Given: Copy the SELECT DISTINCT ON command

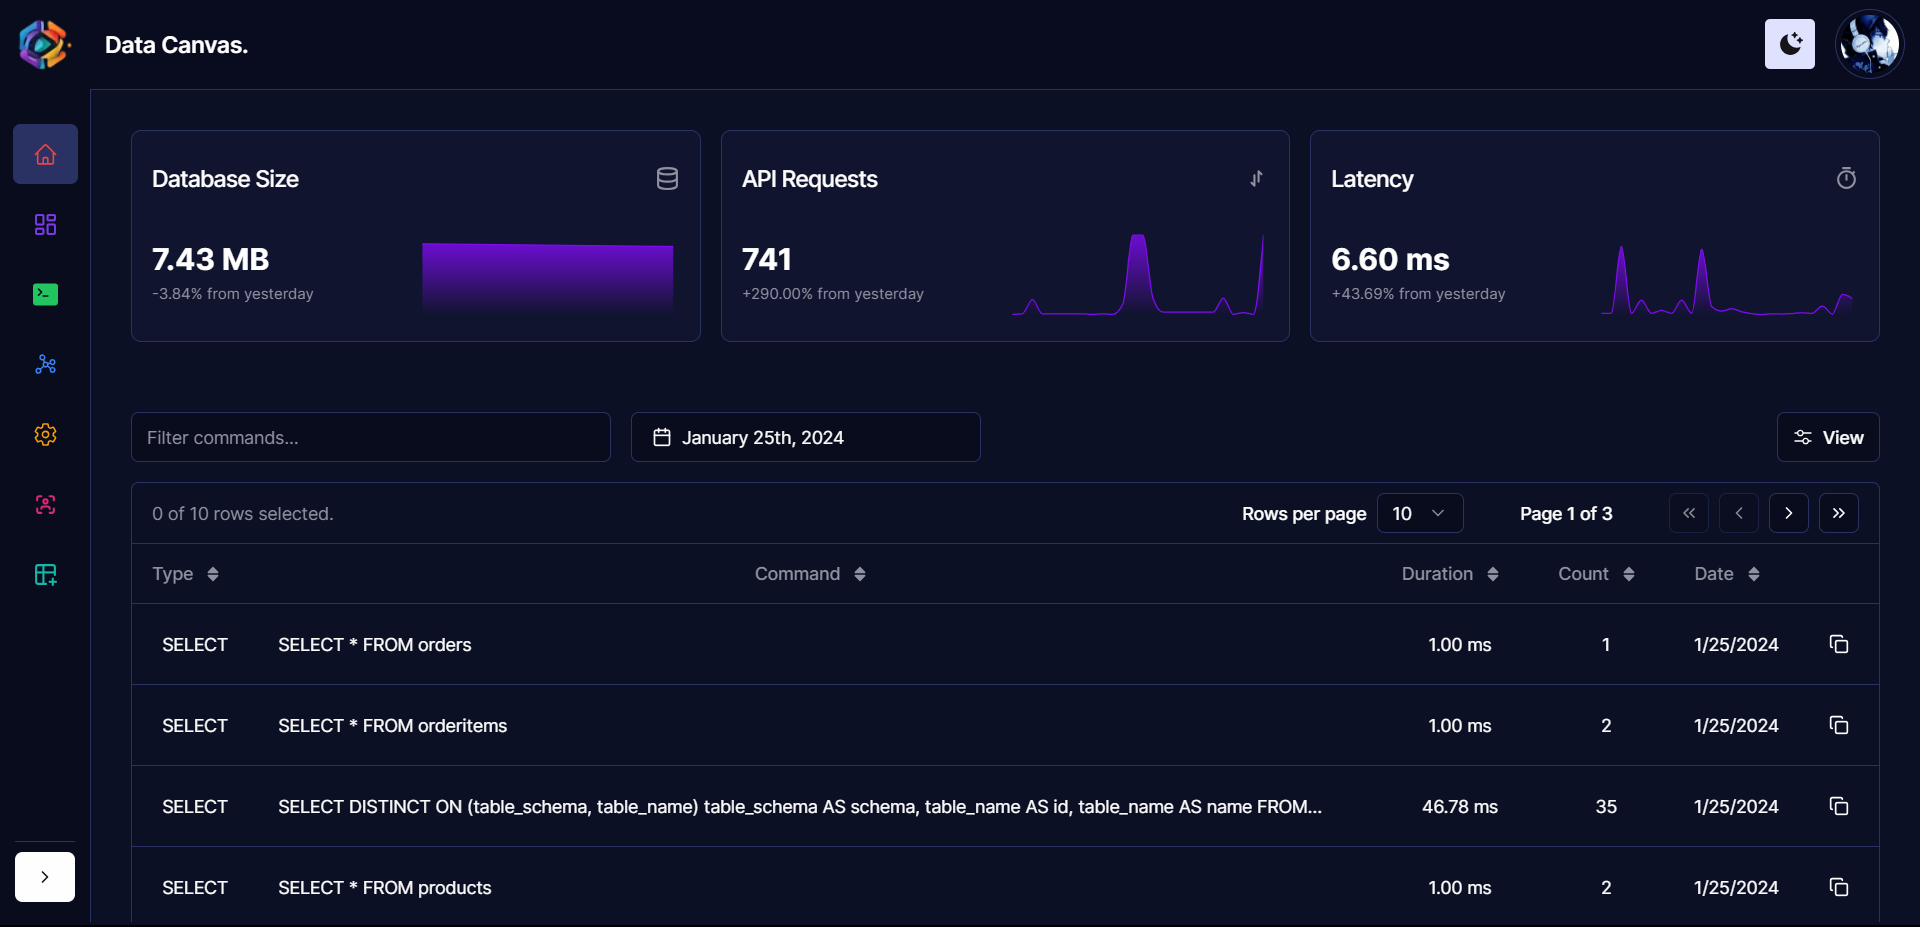Looking at the screenshot, I should [x=1839, y=806].
